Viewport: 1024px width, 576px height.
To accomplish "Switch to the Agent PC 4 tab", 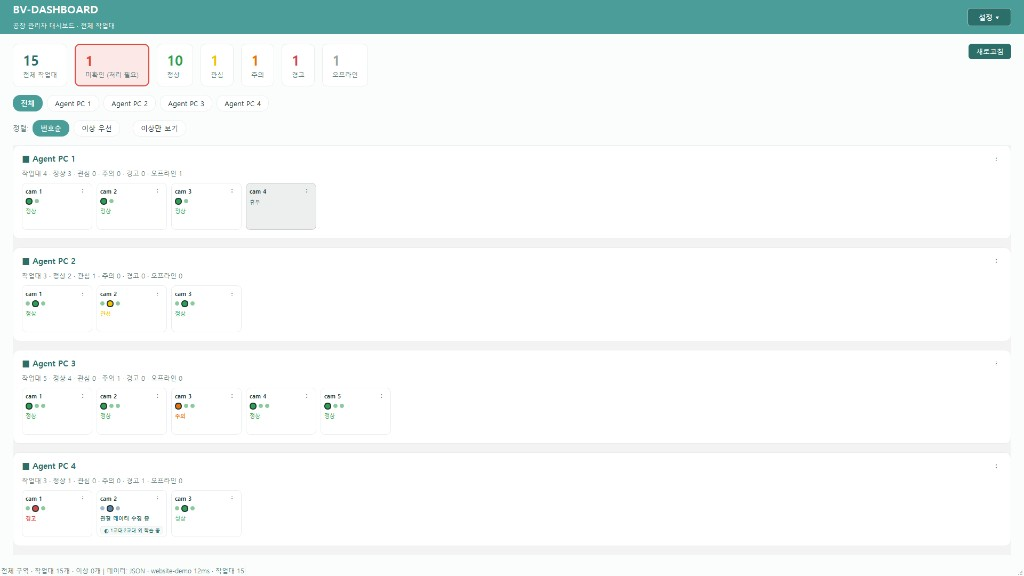I will (x=242, y=103).
